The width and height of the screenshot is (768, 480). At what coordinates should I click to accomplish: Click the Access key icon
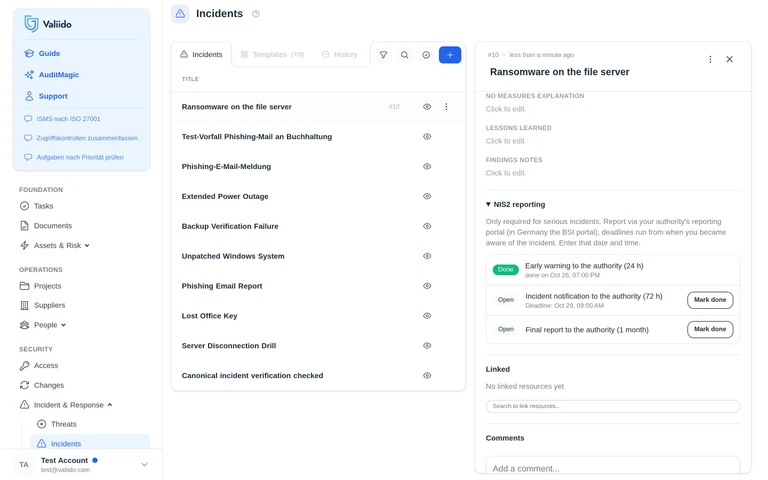[24, 365]
